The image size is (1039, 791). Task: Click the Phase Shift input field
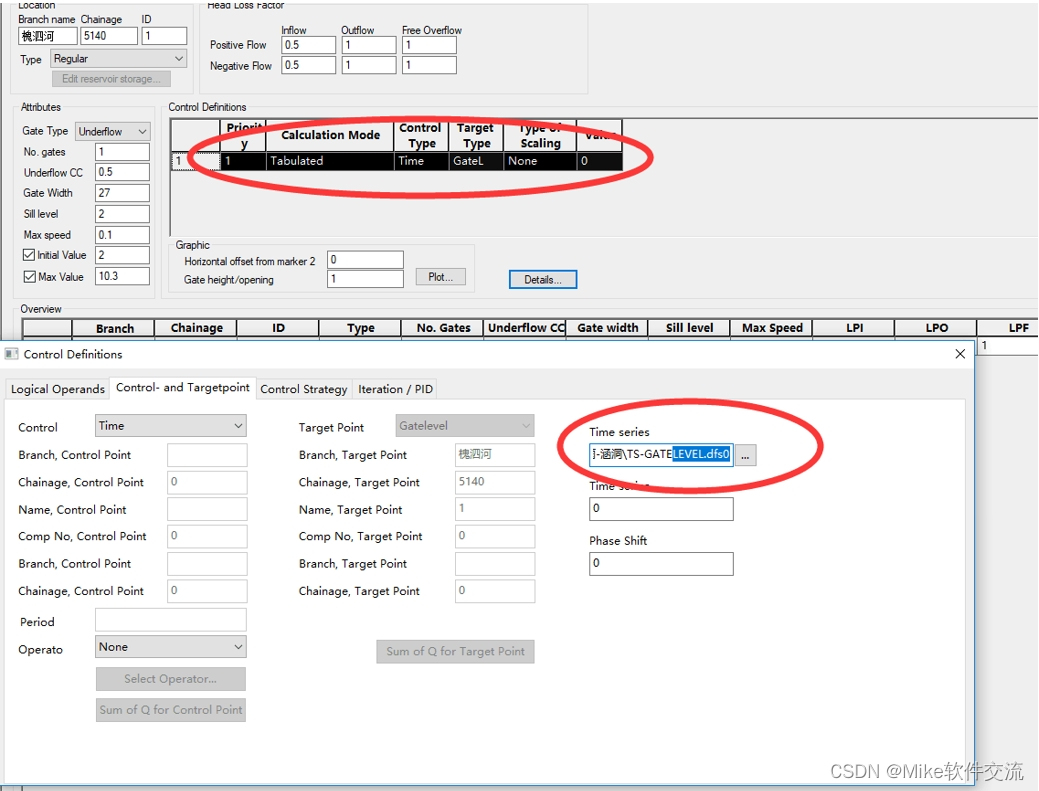[x=661, y=564]
